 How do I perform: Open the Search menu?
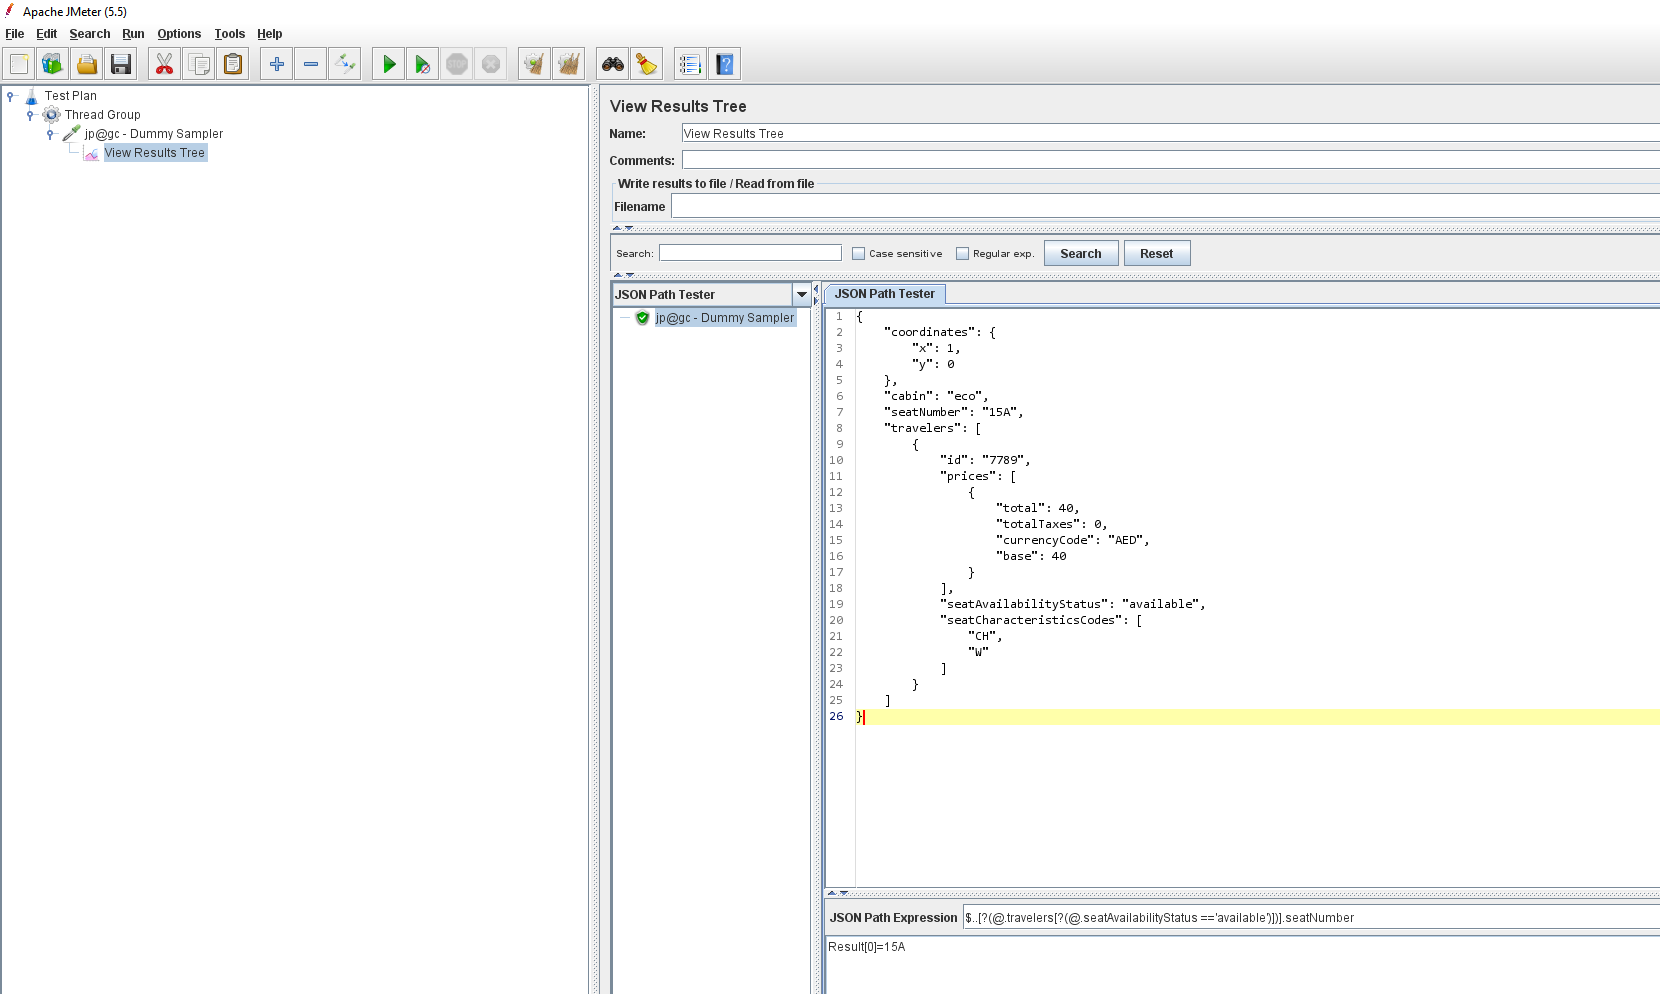tap(90, 34)
